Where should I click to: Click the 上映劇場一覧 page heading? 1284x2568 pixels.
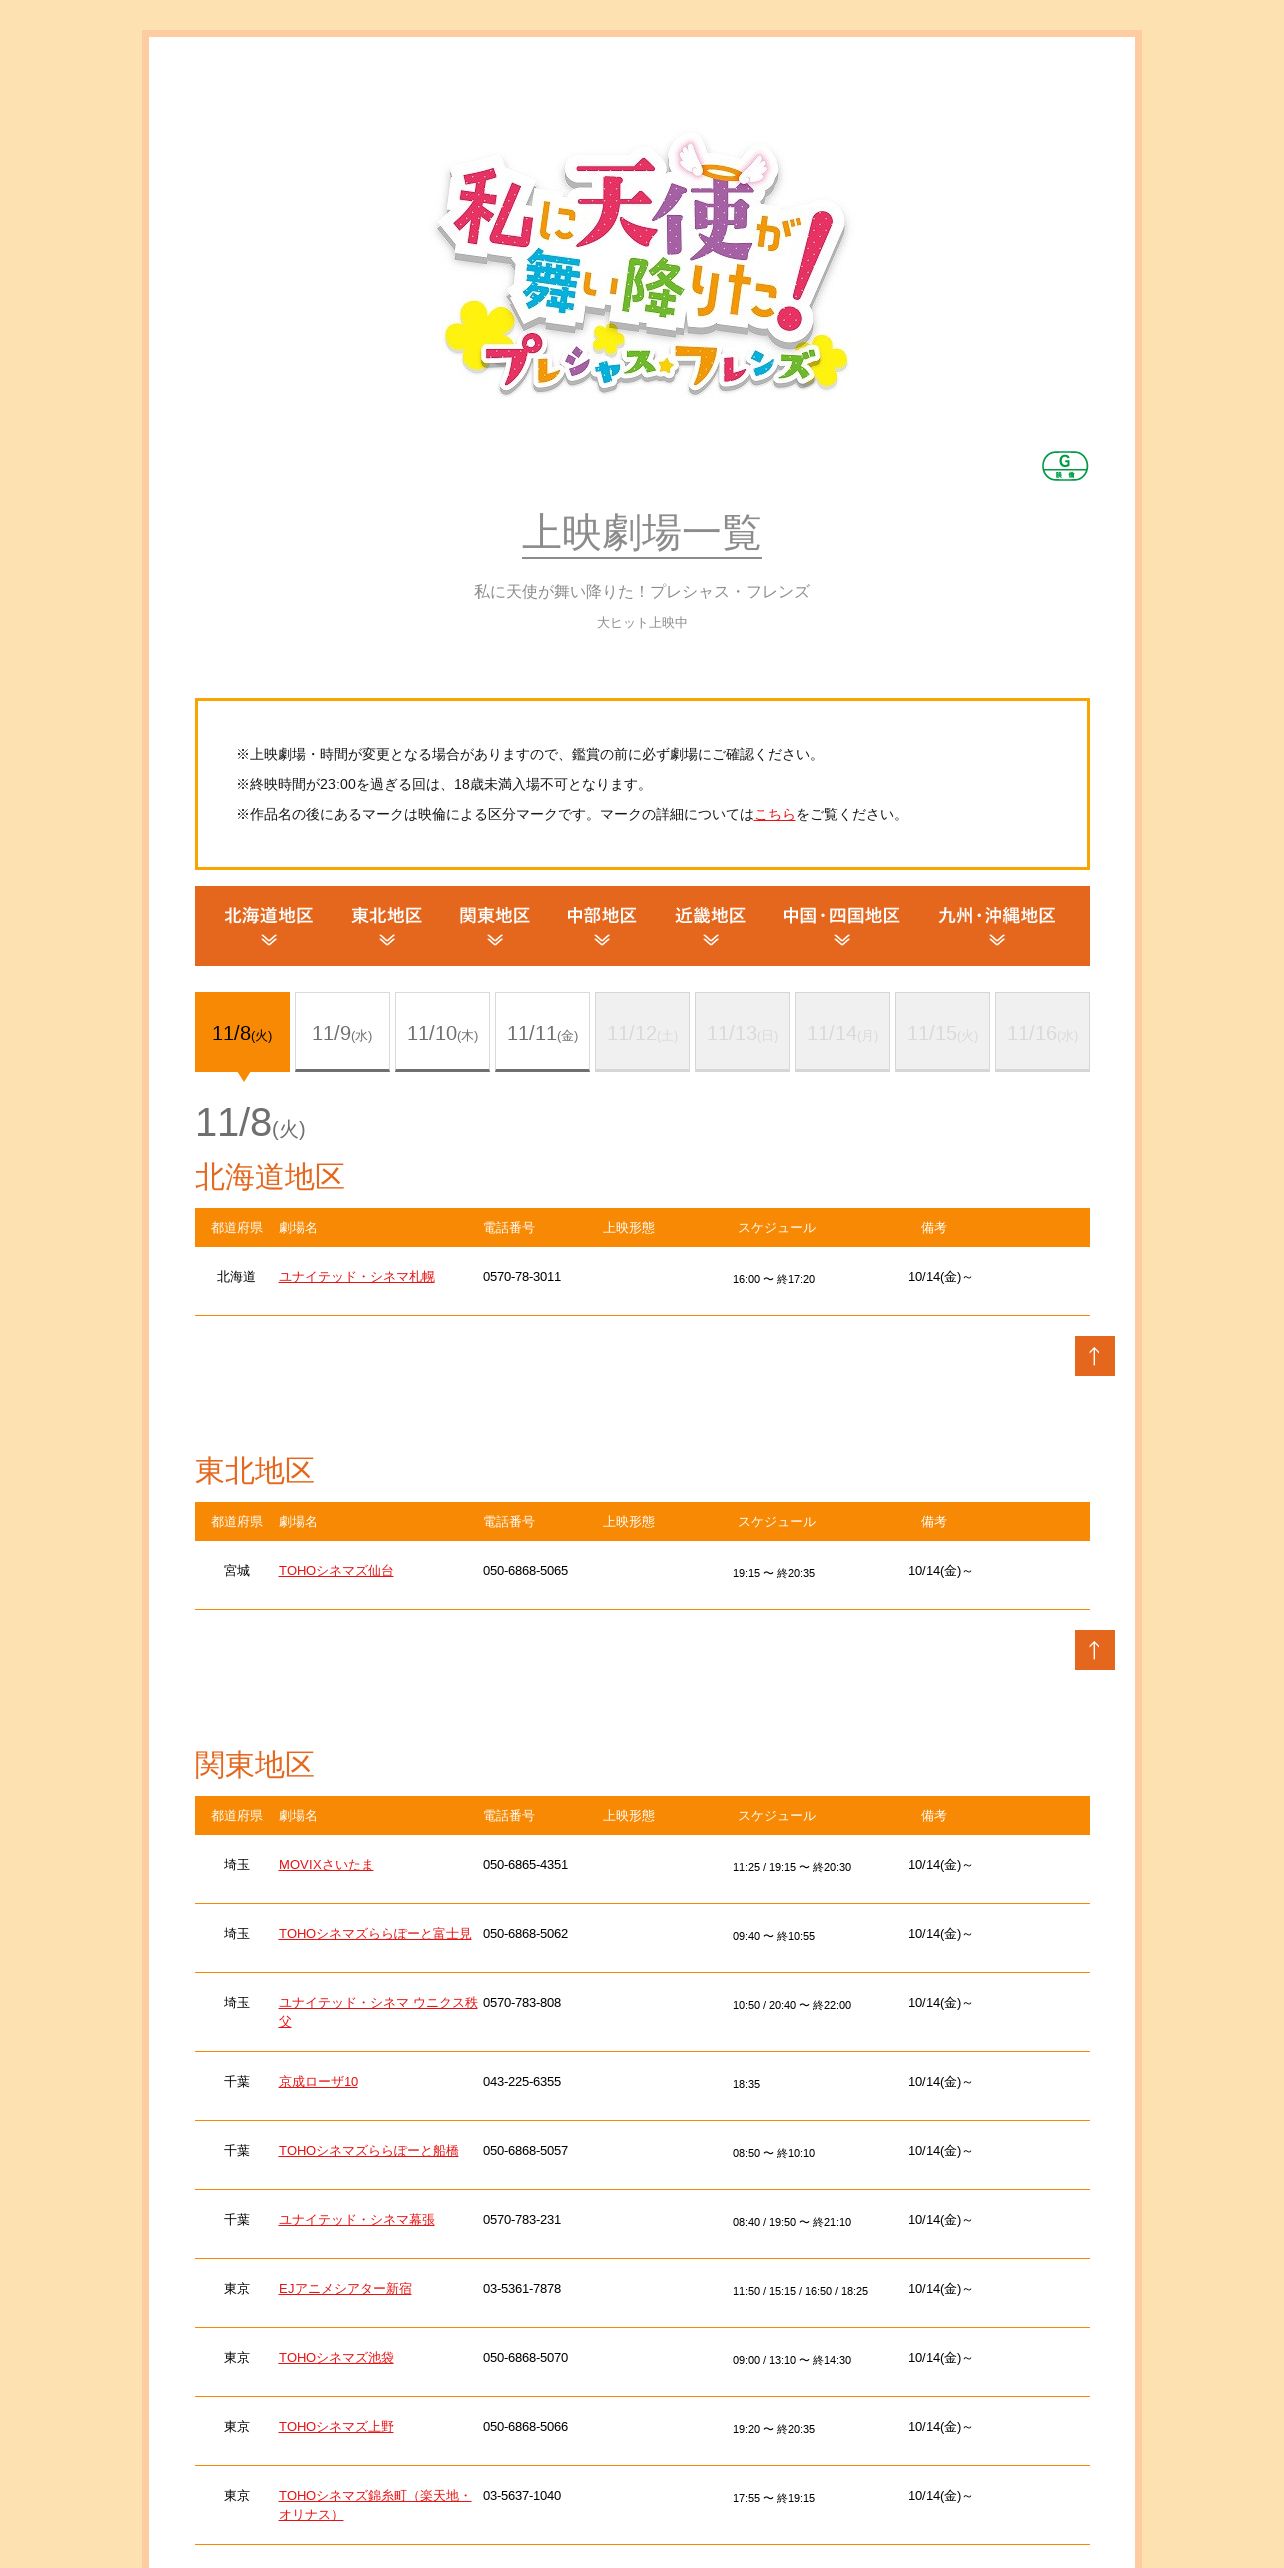coord(642,533)
